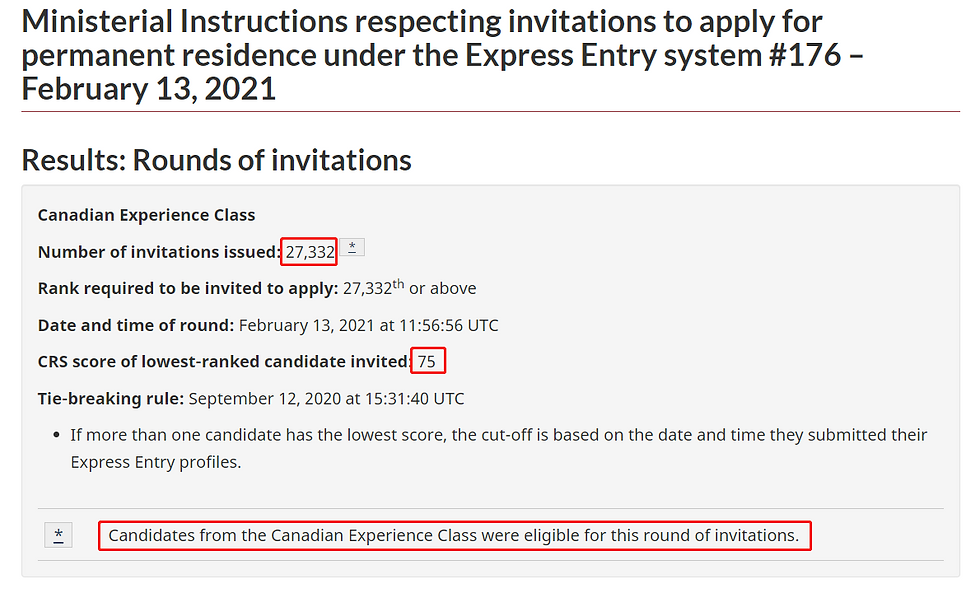Viewport: 980px width, 593px height.
Task: Click the Canadian Experience Class eligibility footnote text
Action: click(454, 536)
